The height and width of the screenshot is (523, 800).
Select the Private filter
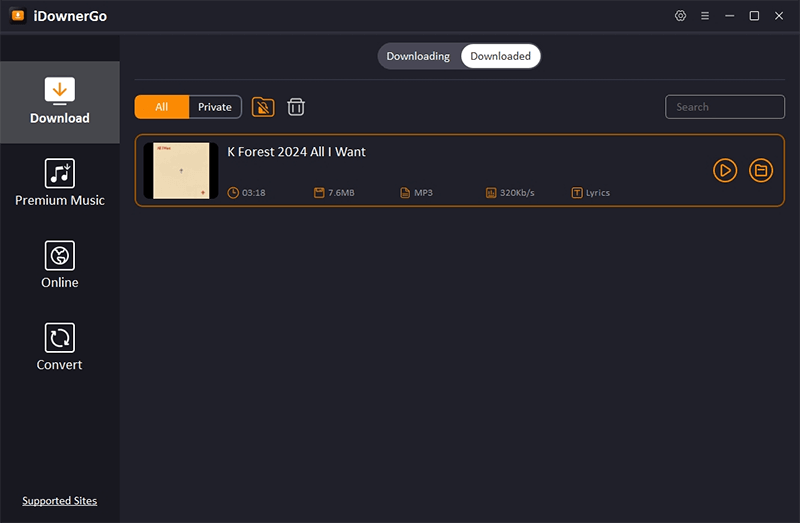pyautogui.click(x=215, y=107)
